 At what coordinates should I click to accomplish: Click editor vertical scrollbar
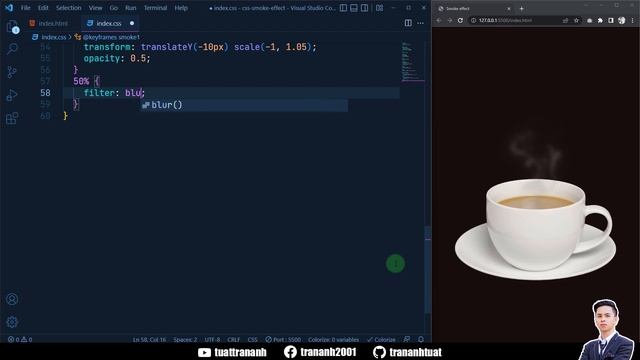point(428,269)
